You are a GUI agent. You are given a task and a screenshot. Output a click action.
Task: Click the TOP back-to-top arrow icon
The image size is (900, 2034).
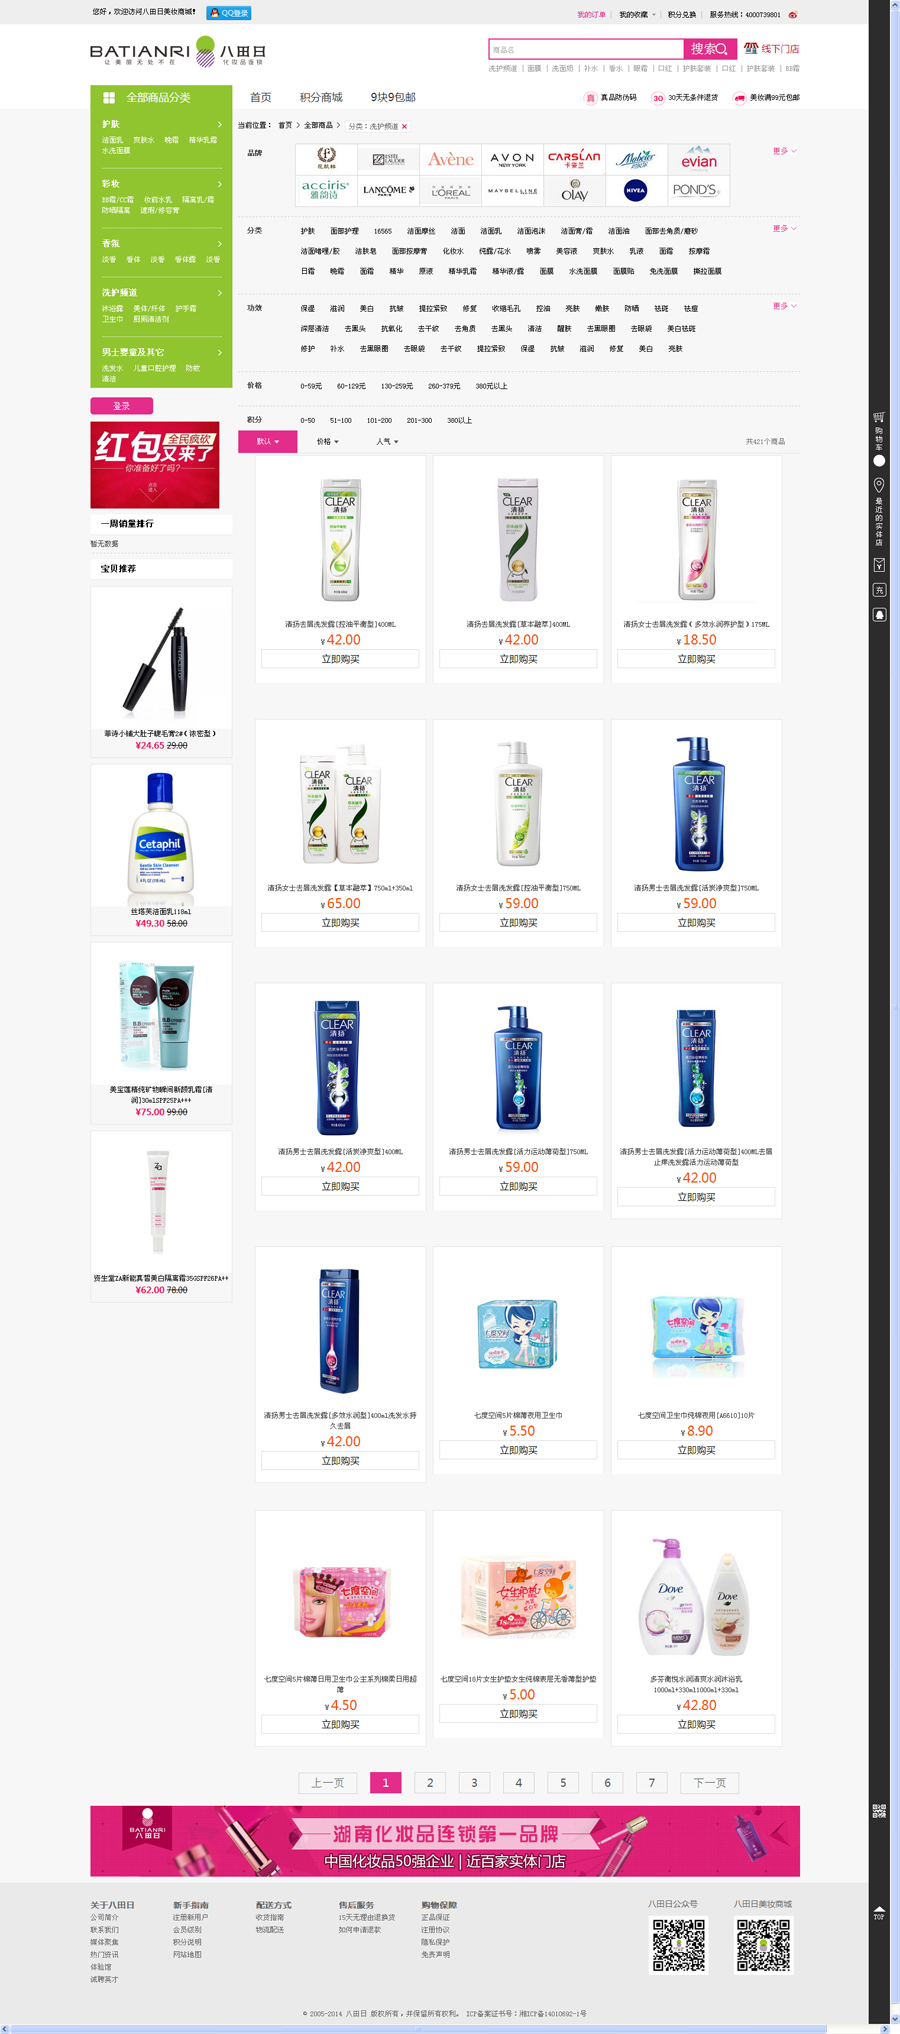[879, 1913]
